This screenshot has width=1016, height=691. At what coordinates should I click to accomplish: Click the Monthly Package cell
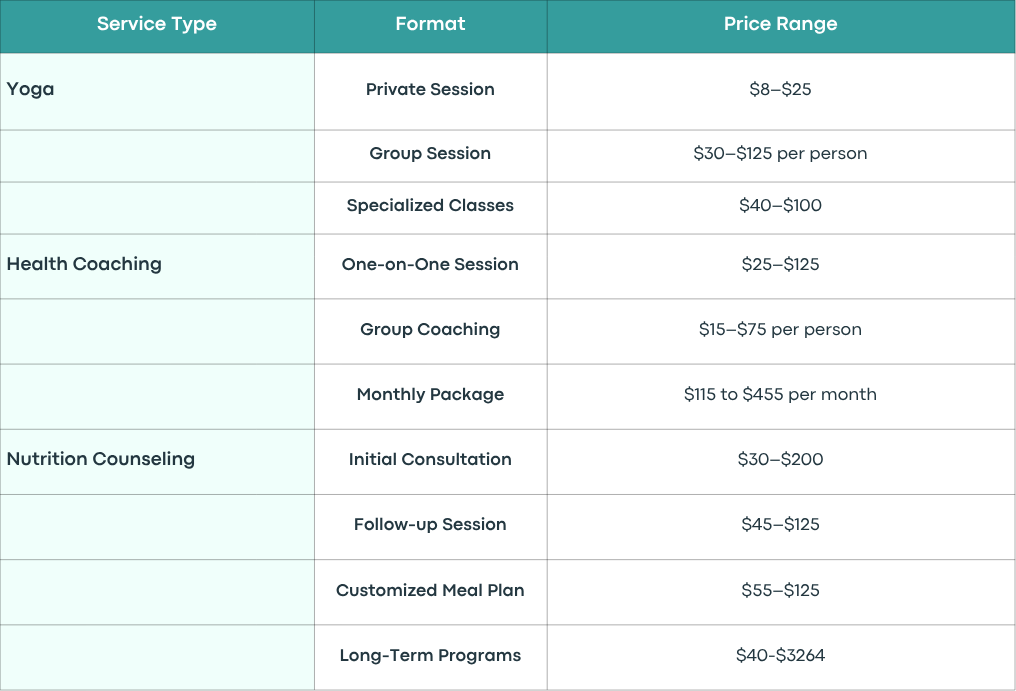point(430,397)
